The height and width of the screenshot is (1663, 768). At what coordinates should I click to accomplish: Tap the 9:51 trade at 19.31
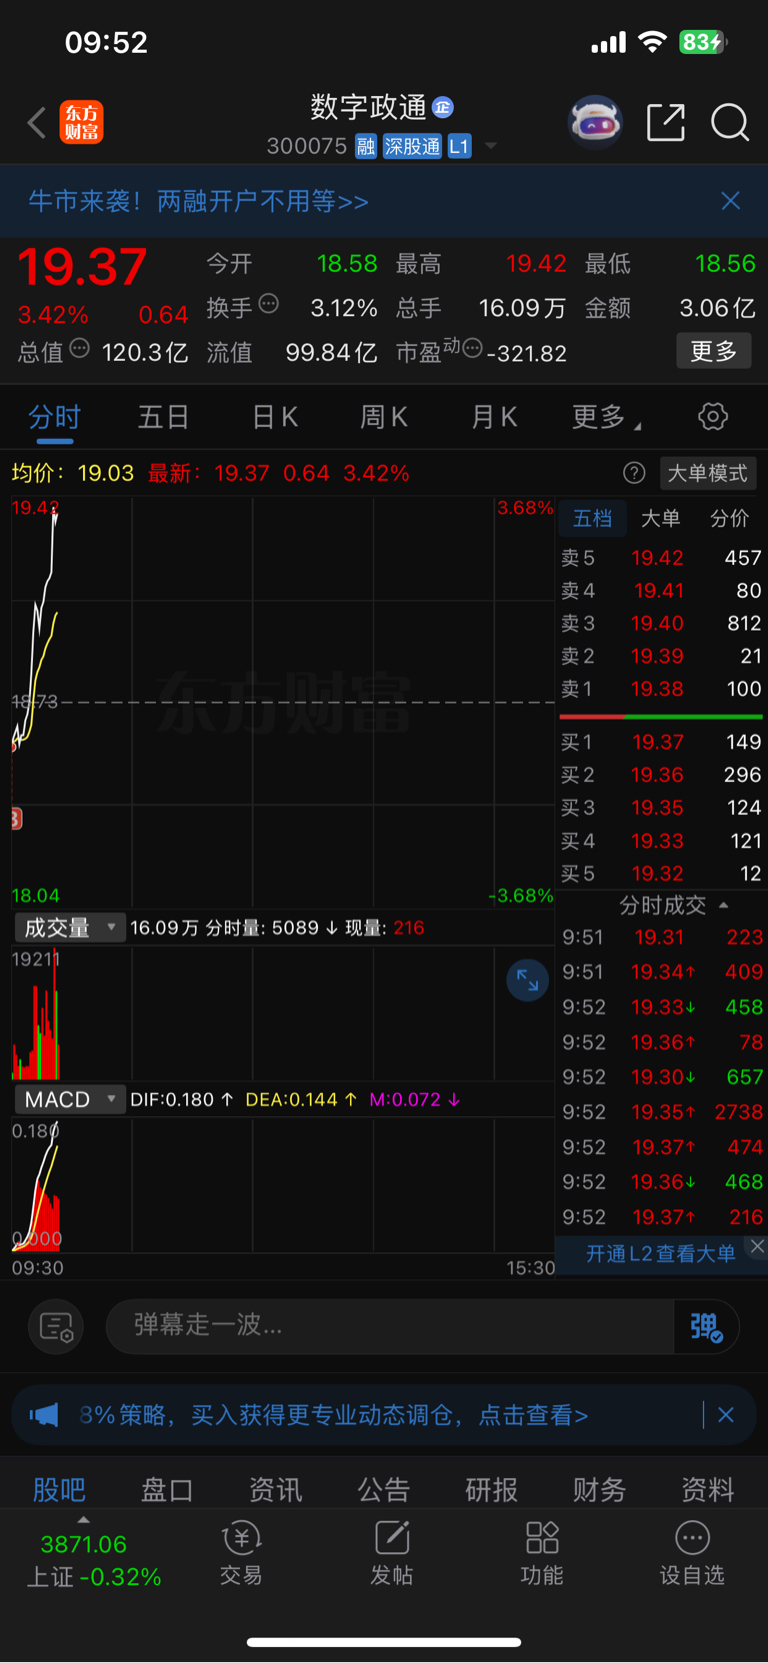pyautogui.click(x=661, y=938)
